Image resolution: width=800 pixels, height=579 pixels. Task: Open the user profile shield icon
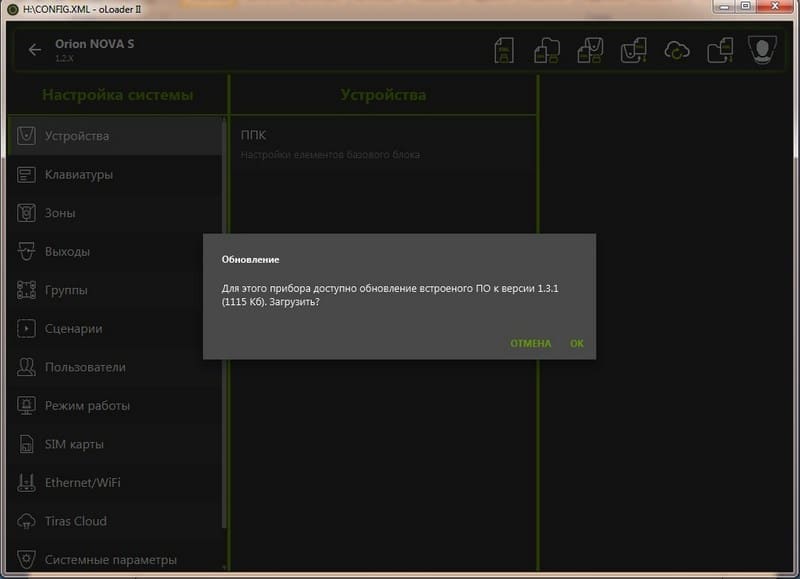pos(762,50)
